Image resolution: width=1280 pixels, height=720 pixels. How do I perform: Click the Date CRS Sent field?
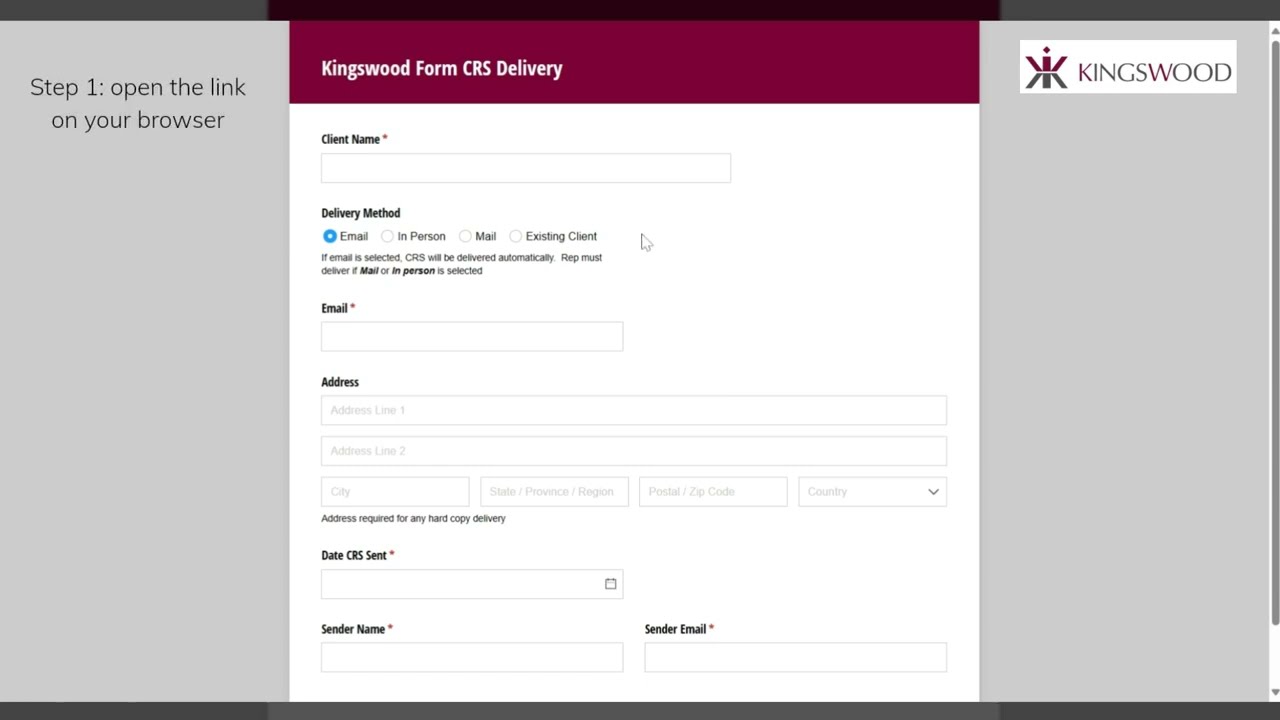(x=472, y=584)
